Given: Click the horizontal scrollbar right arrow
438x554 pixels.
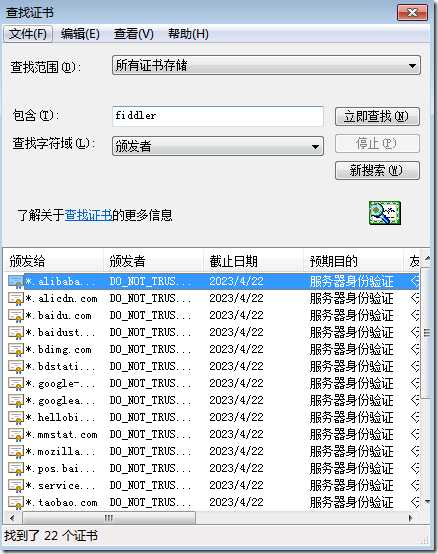Looking at the screenshot, I should pos(410,518).
